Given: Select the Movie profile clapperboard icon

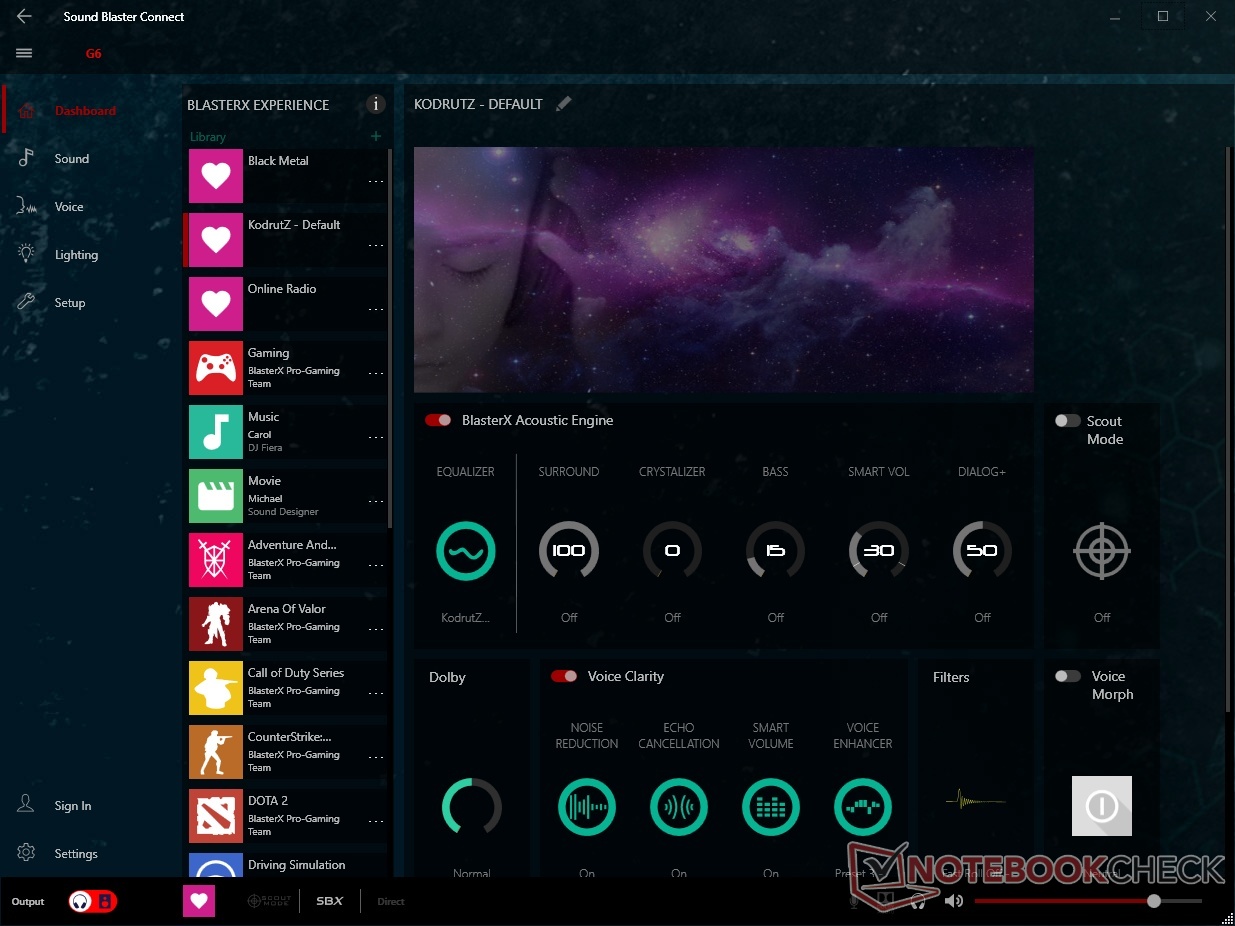Looking at the screenshot, I should [x=216, y=496].
